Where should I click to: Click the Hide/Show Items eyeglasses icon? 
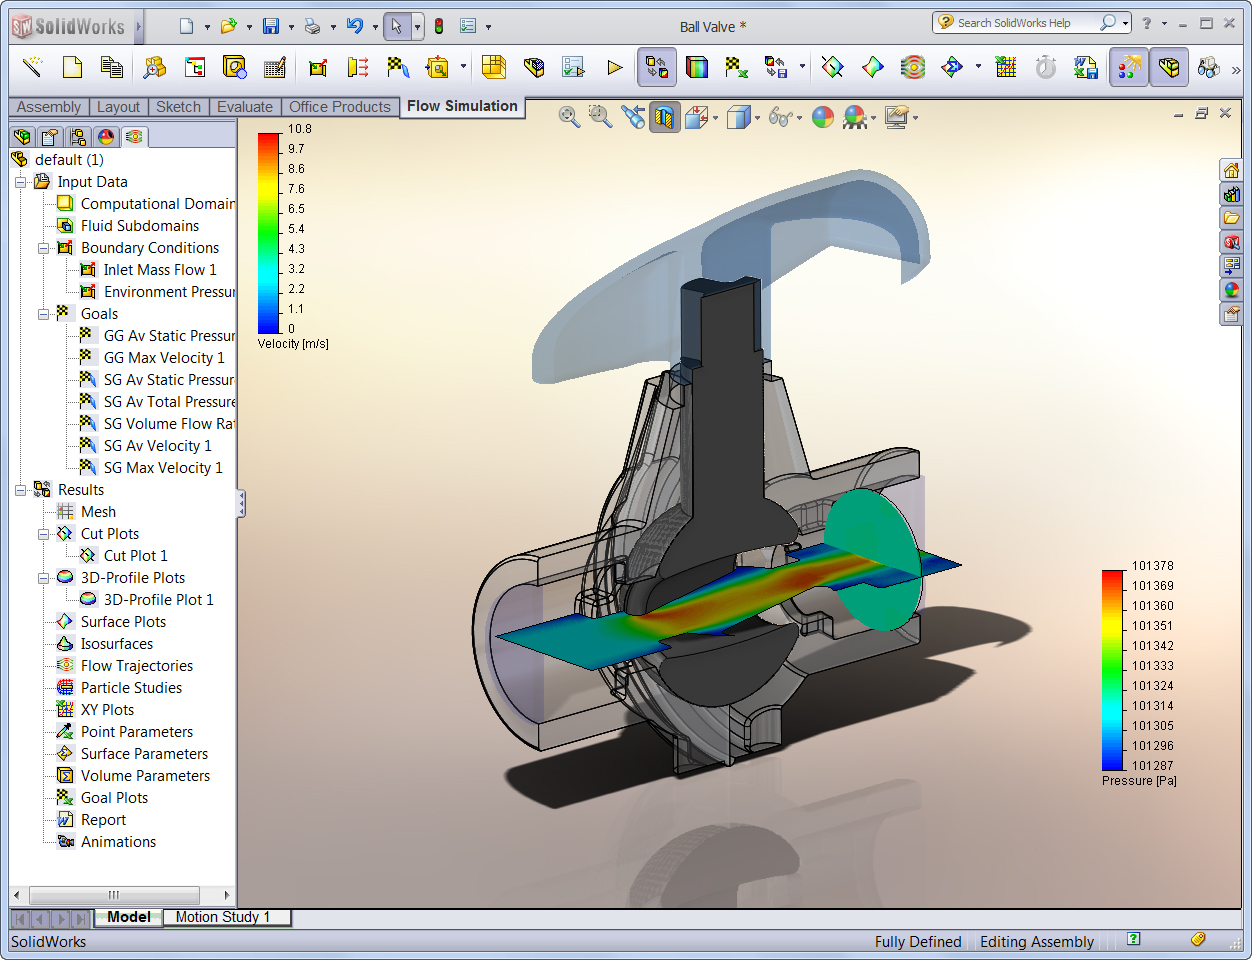(780, 116)
